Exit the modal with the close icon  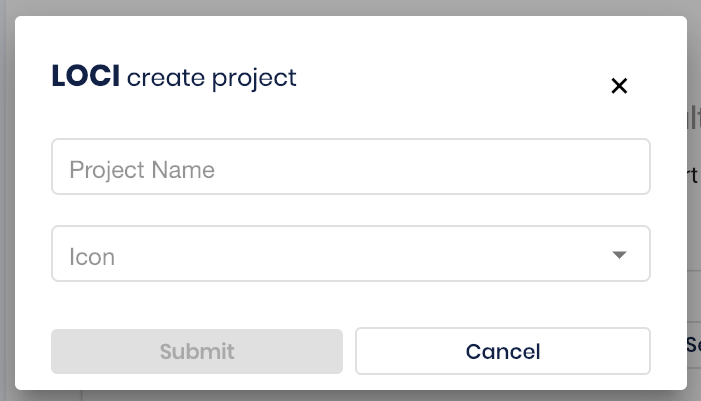[619, 86]
